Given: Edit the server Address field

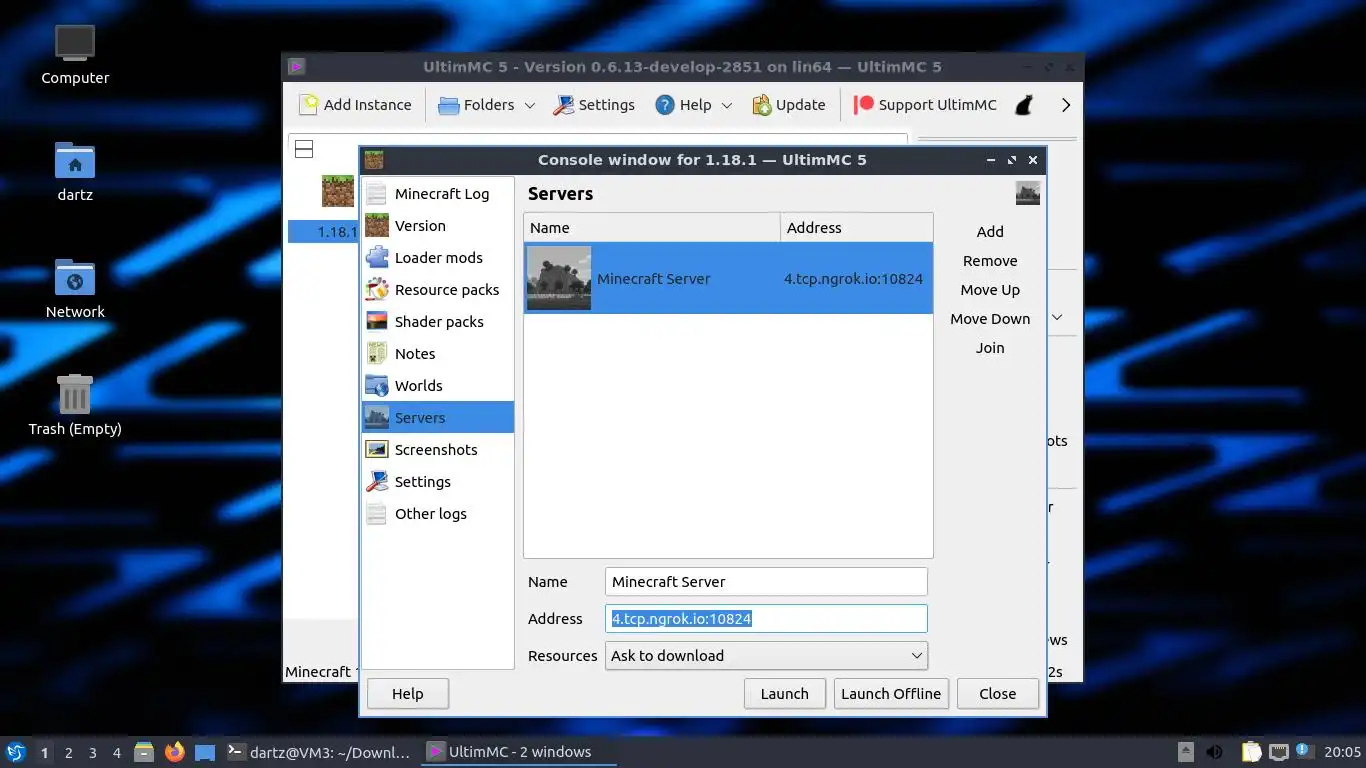Looking at the screenshot, I should pos(766,619).
